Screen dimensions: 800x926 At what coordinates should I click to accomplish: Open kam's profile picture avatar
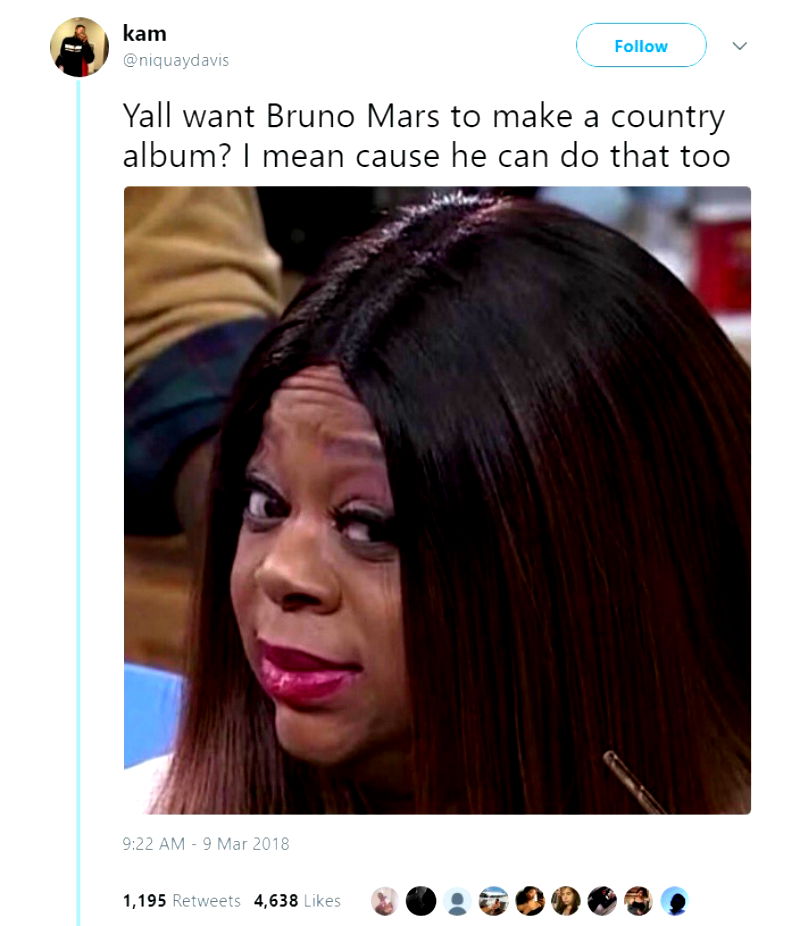79,47
